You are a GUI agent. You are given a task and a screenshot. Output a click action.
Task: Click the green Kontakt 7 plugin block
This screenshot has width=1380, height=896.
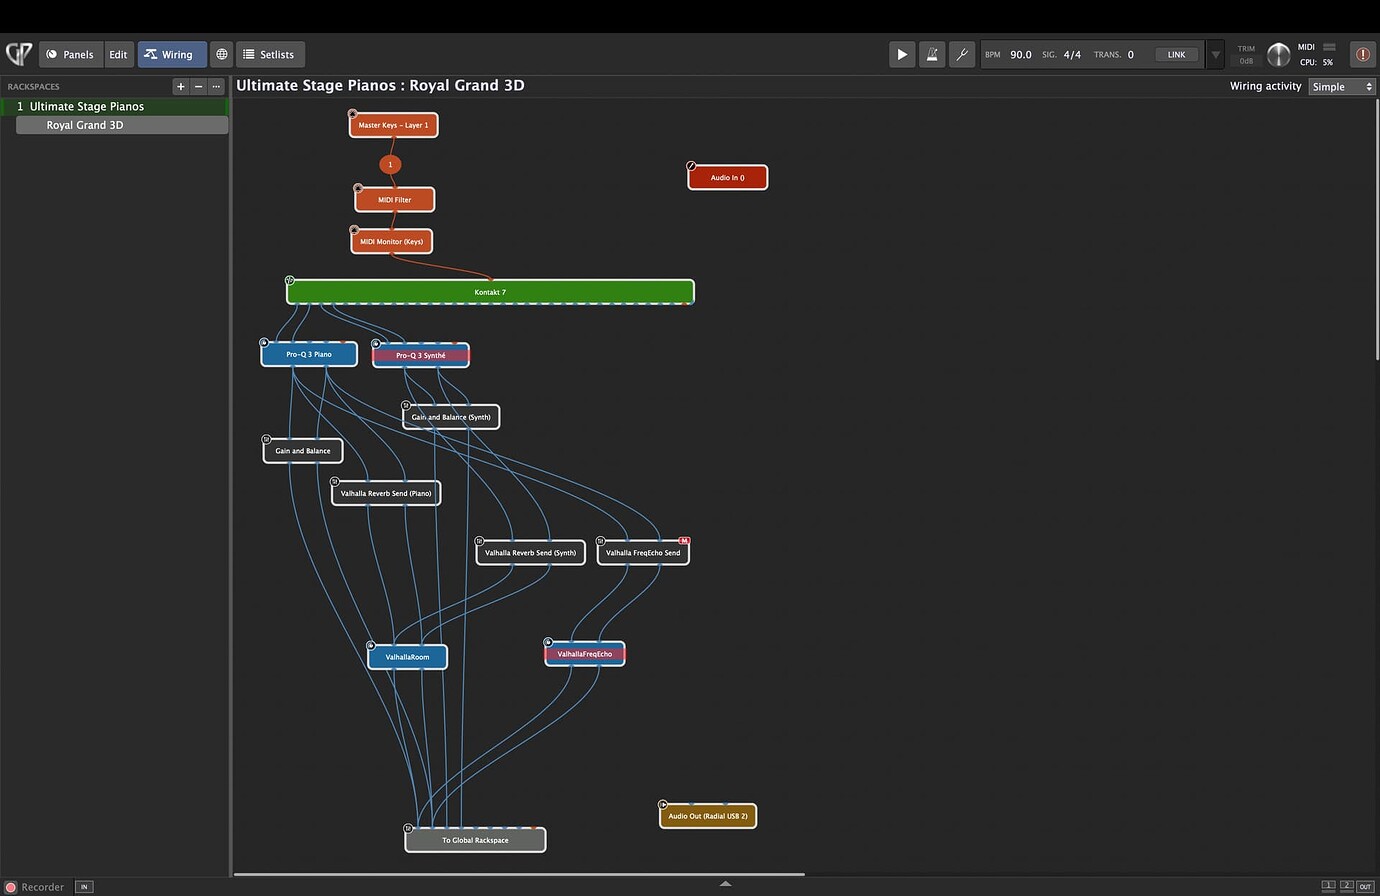click(x=490, y=292)
